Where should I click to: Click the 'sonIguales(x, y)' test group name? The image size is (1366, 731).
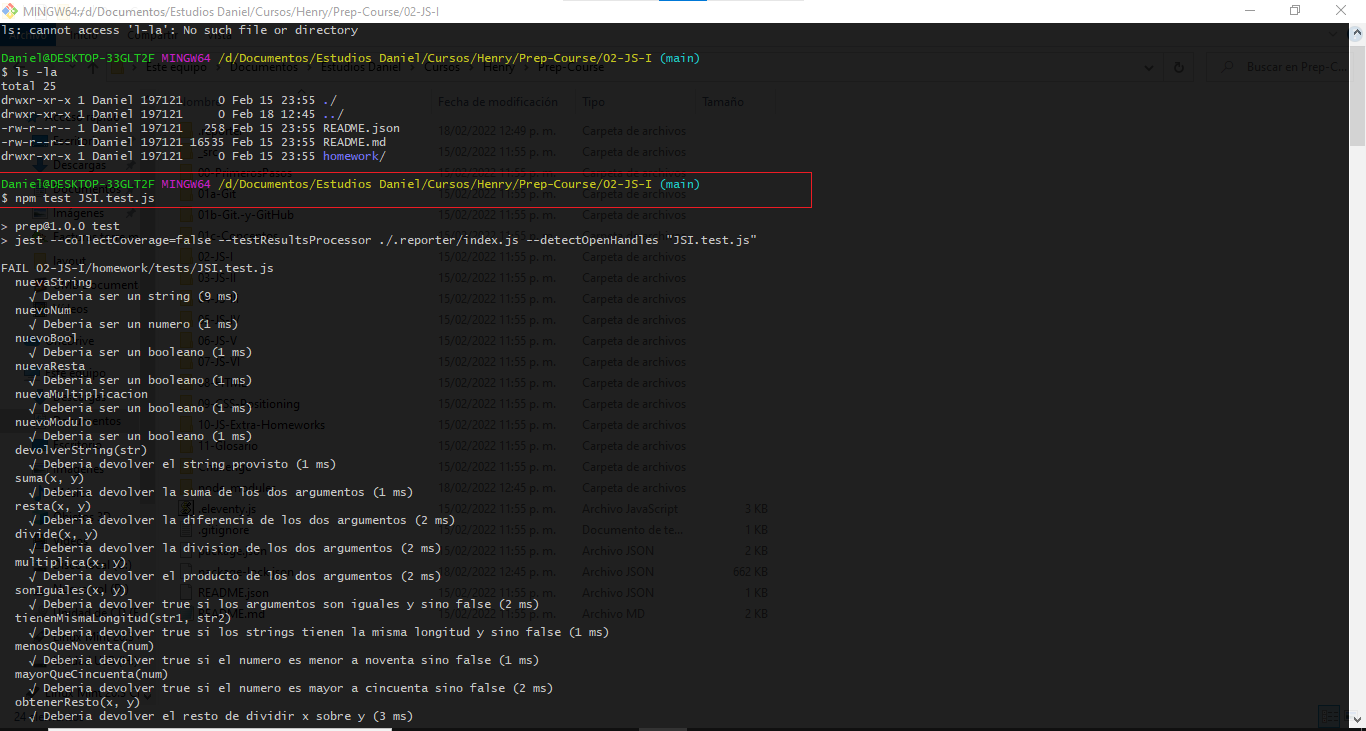(71, 590)
